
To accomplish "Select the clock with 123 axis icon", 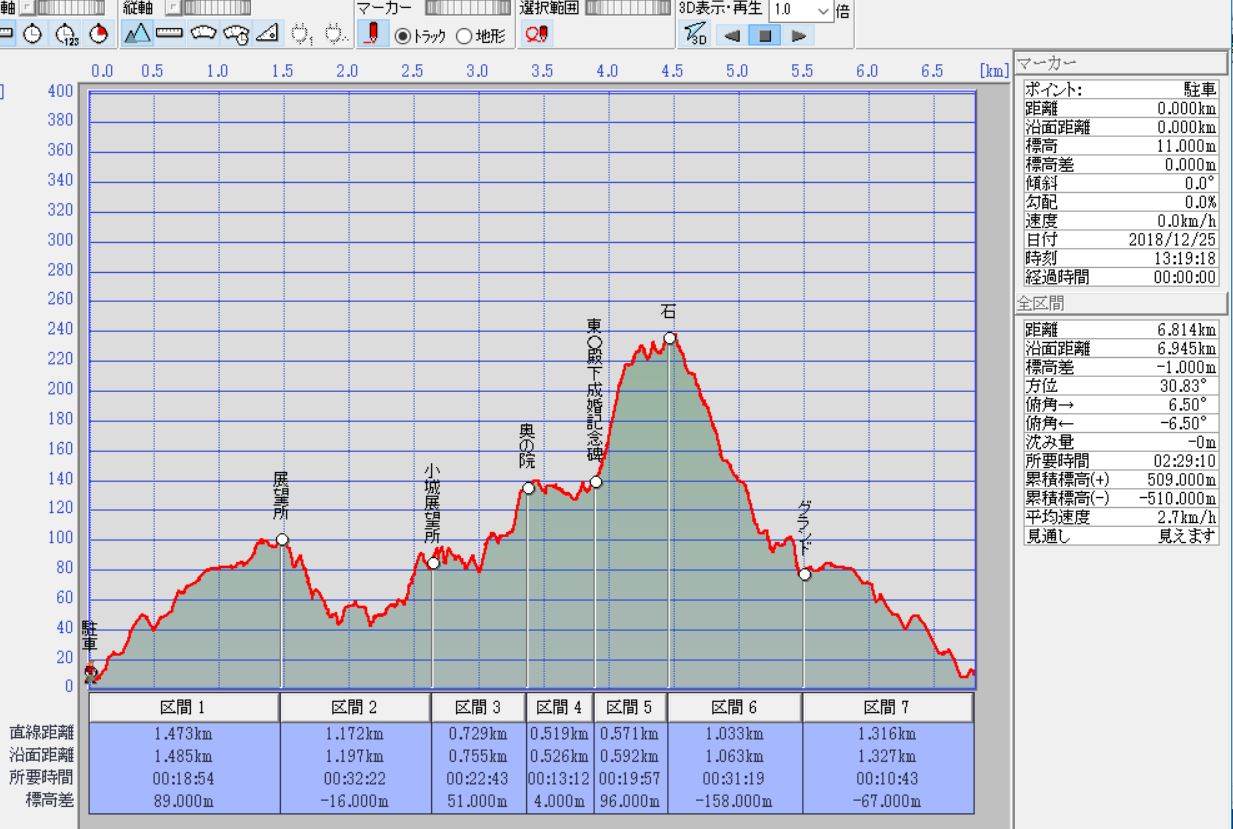I will 67,34.
